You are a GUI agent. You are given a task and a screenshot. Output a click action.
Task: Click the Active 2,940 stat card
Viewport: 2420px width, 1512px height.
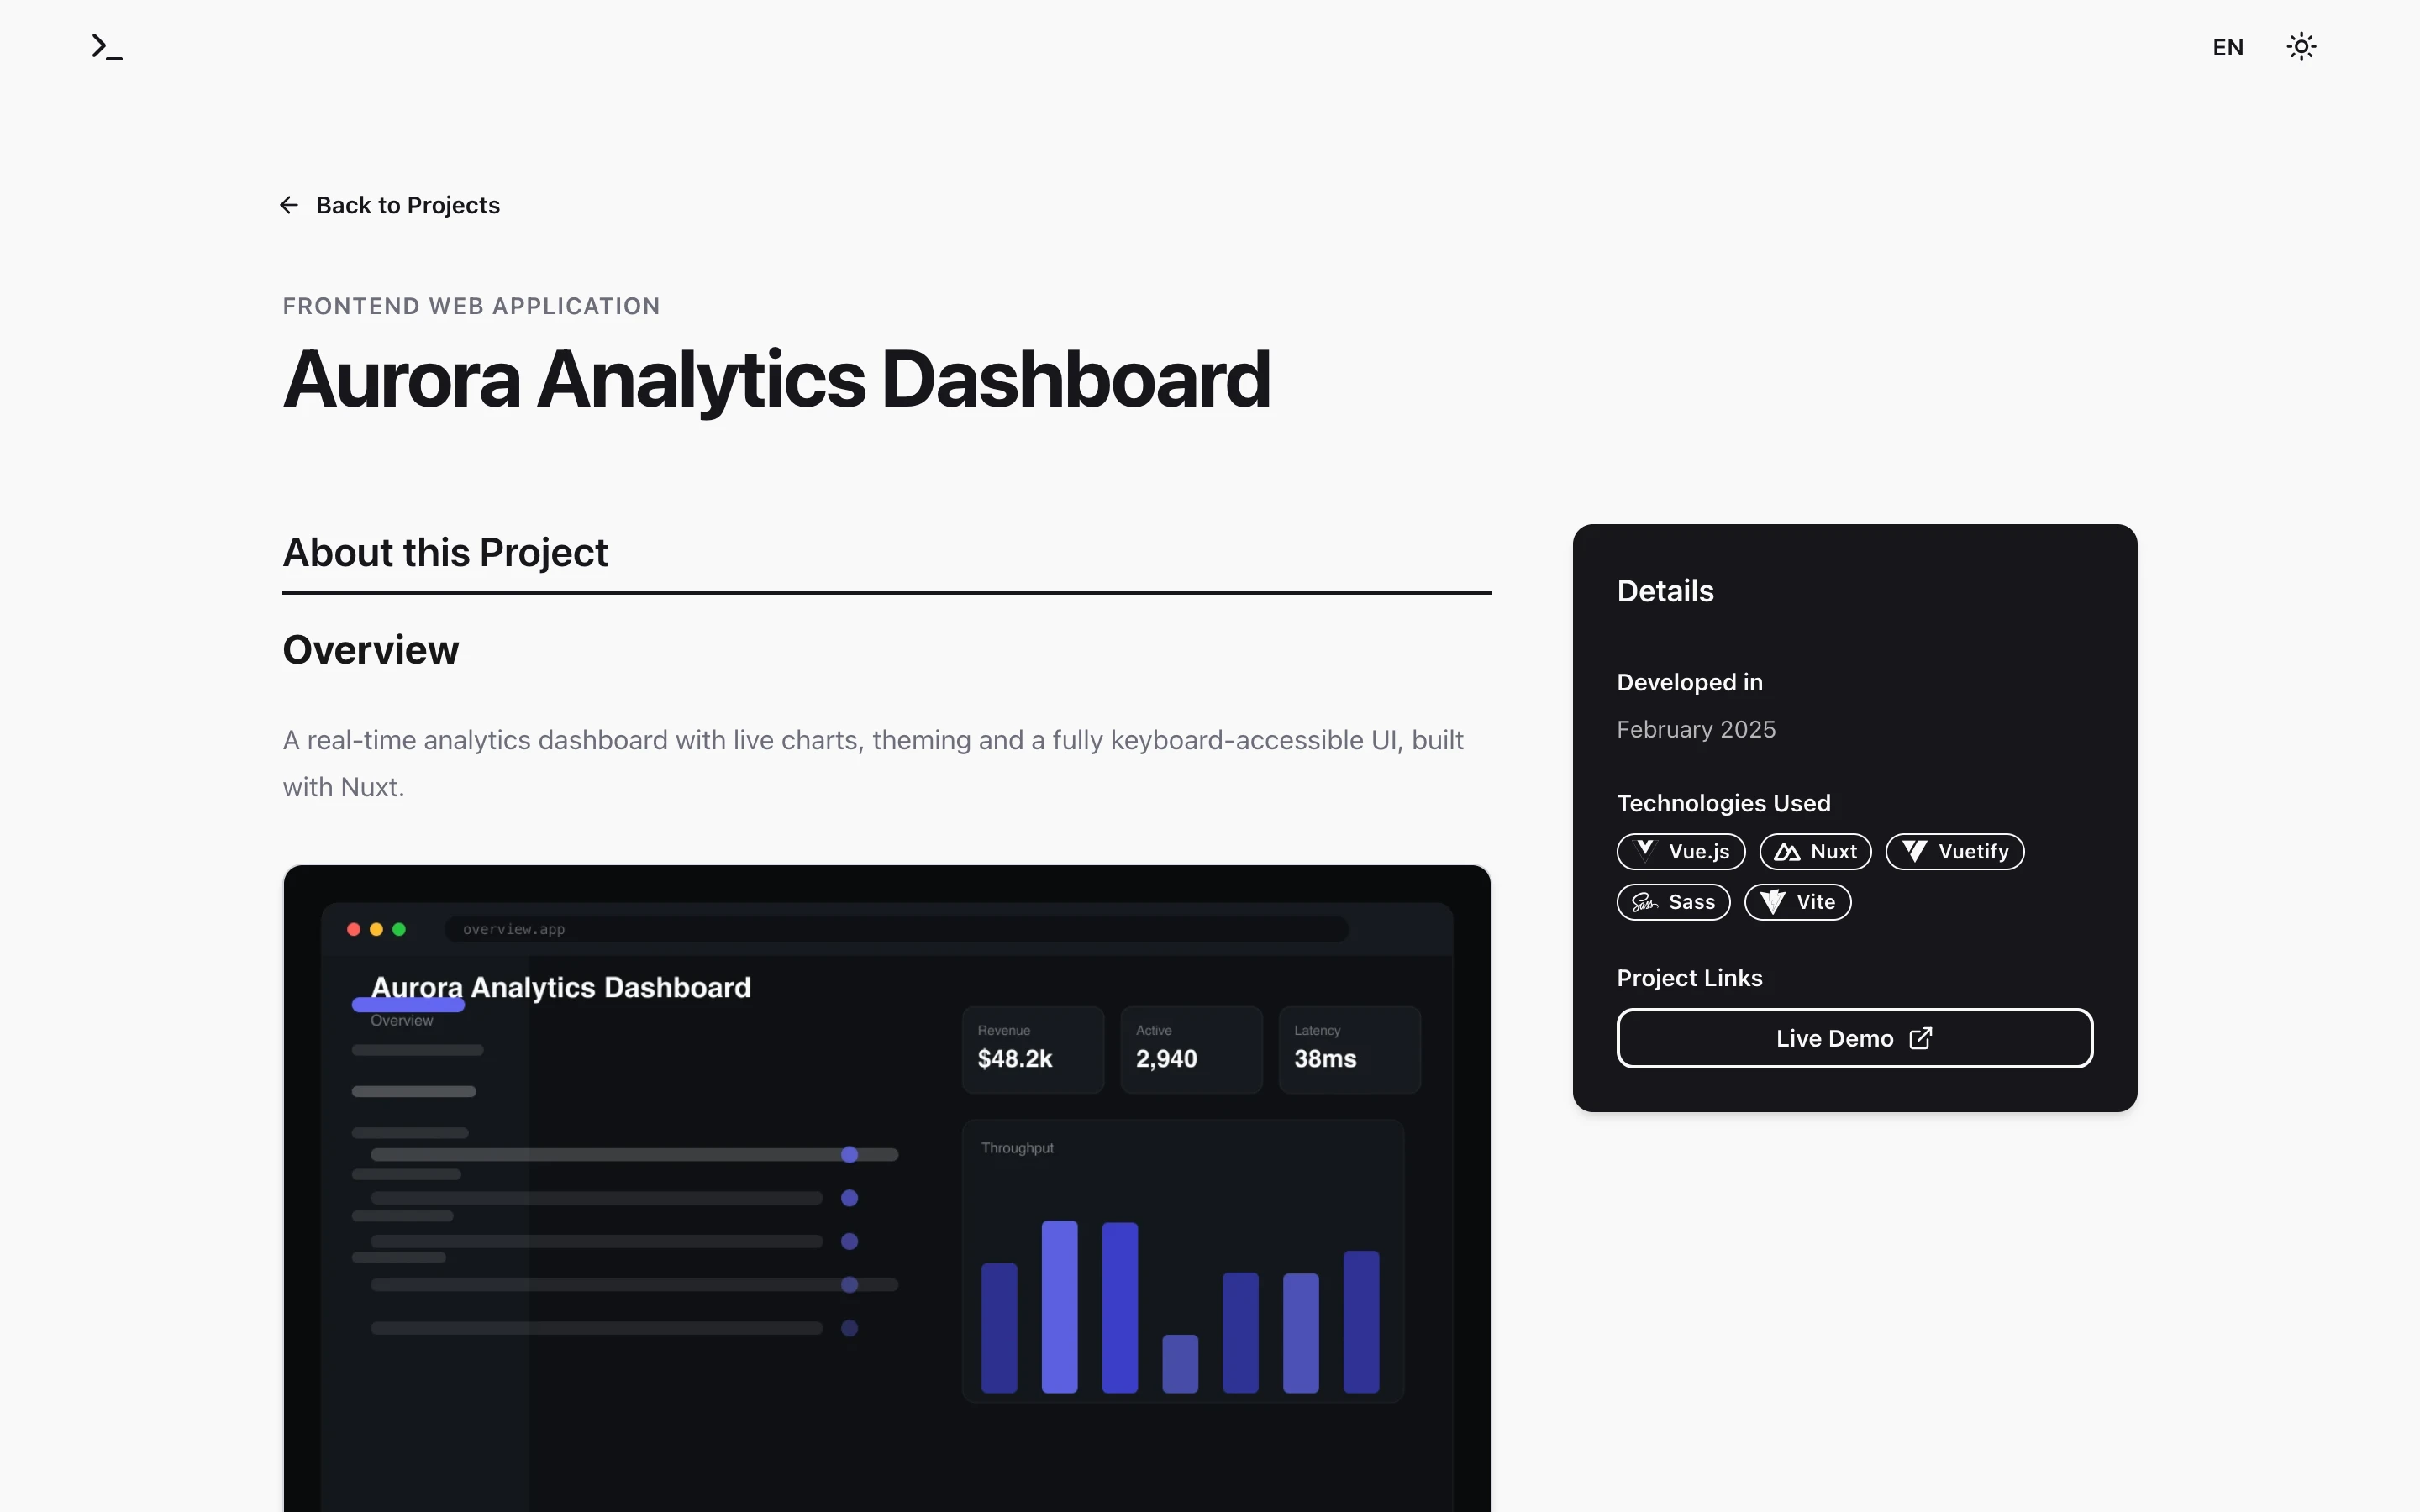click(x=1191, y=1050)
